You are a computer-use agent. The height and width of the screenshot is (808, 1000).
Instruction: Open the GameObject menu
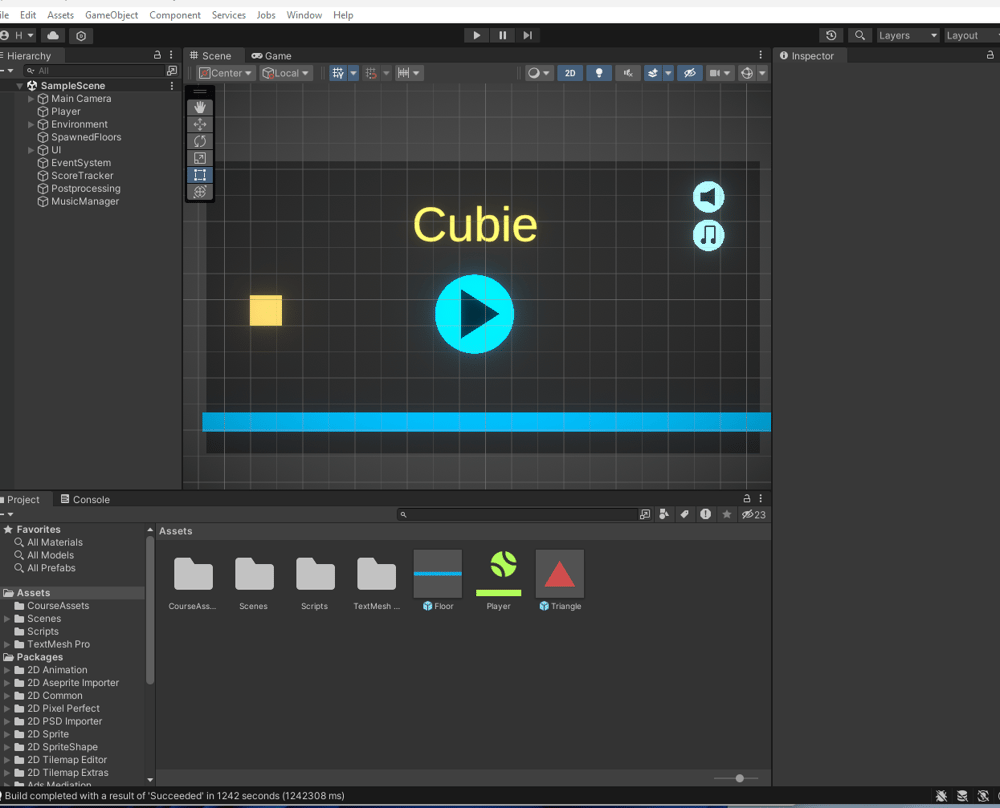[x=112, y=15]
